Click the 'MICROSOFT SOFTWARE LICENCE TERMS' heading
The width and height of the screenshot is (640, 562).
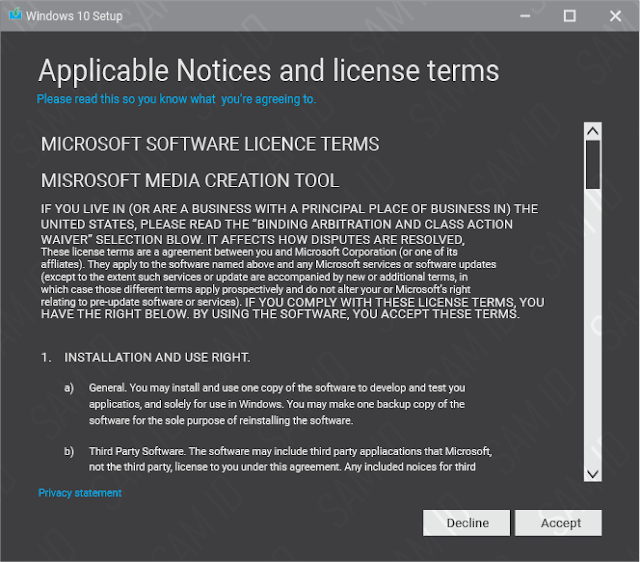(x=210, y=144)
